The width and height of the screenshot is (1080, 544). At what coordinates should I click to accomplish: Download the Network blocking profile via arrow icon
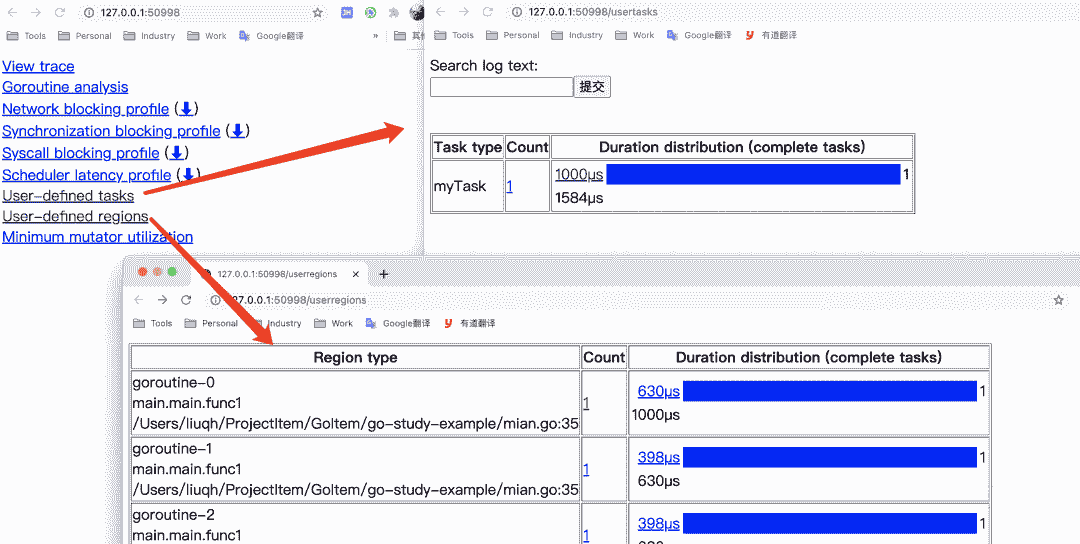(186, 109)
